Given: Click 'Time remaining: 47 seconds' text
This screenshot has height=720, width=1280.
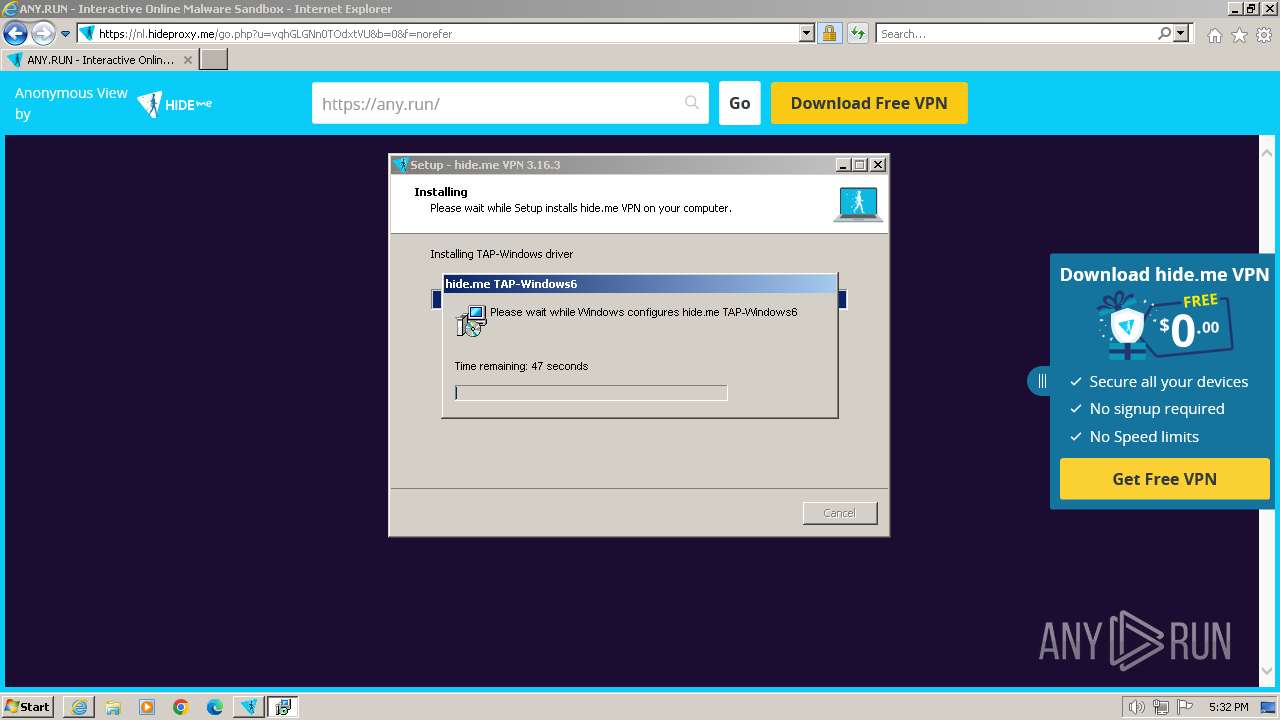Looking at the screenshot, I should (521, 366).
